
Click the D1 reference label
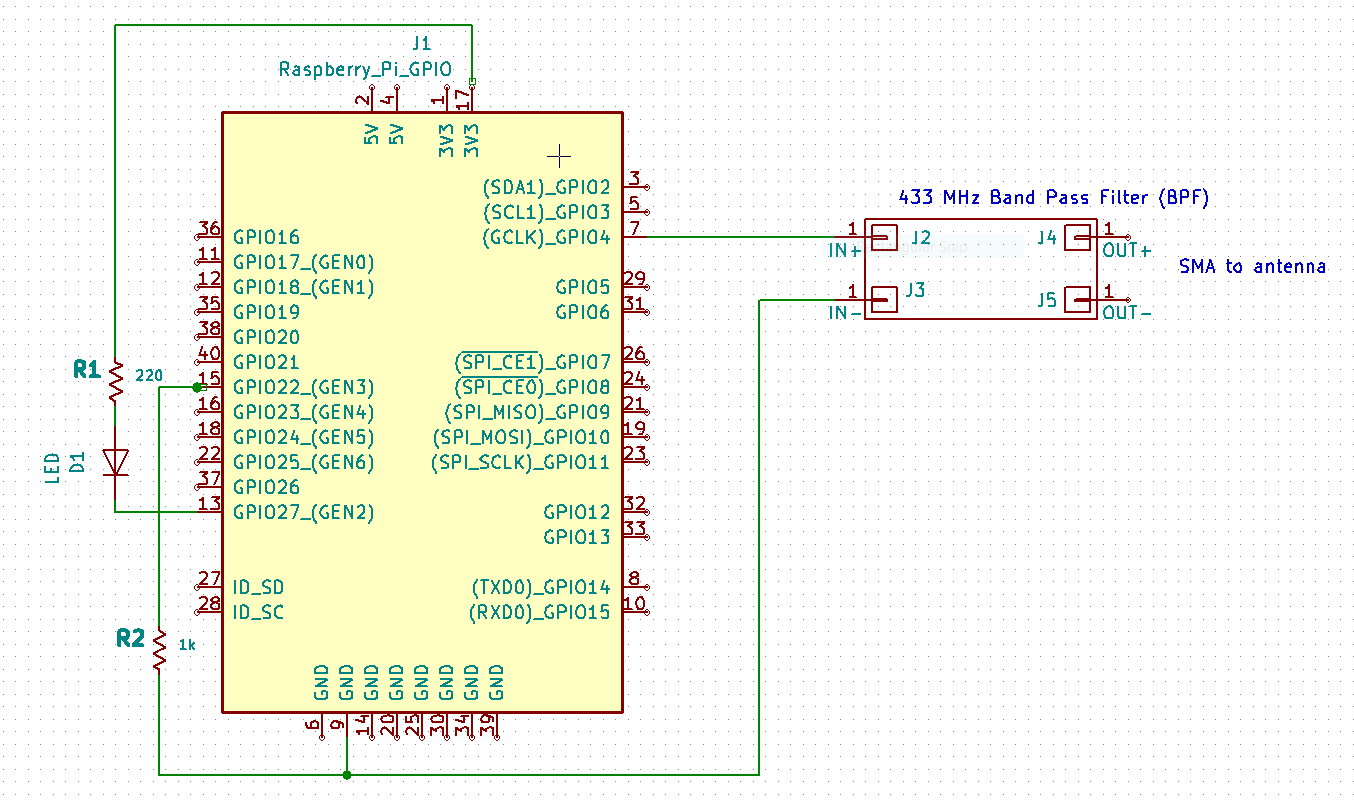point(79,462)
